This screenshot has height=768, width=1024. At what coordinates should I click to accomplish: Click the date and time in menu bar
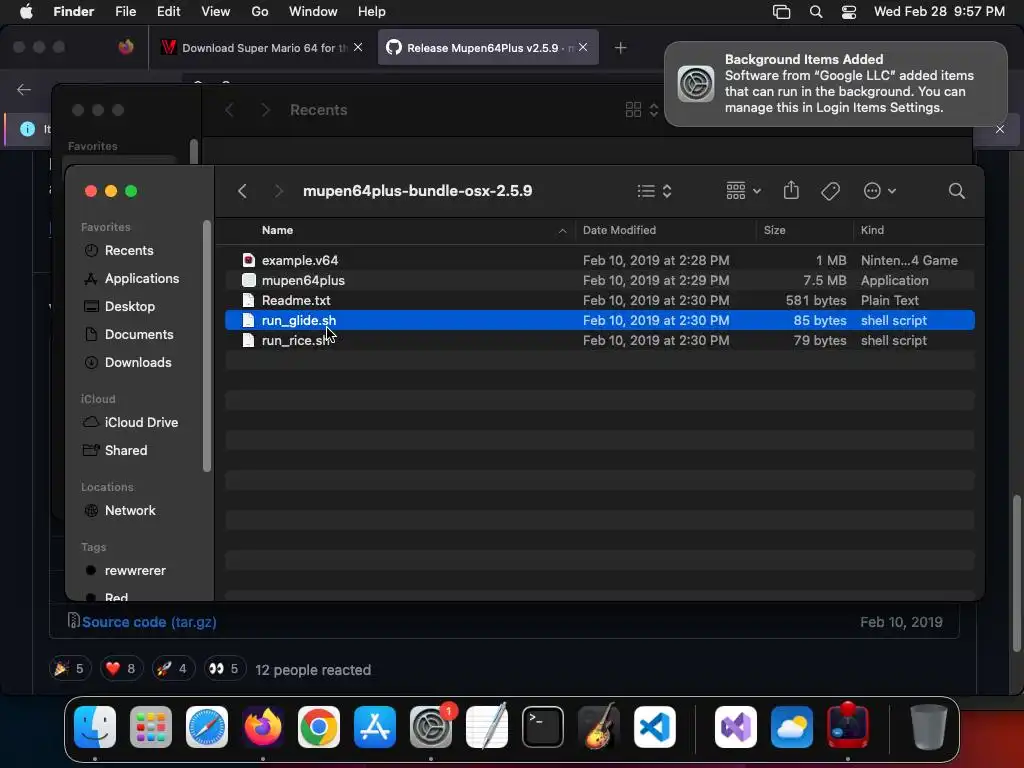coord(939,11)
